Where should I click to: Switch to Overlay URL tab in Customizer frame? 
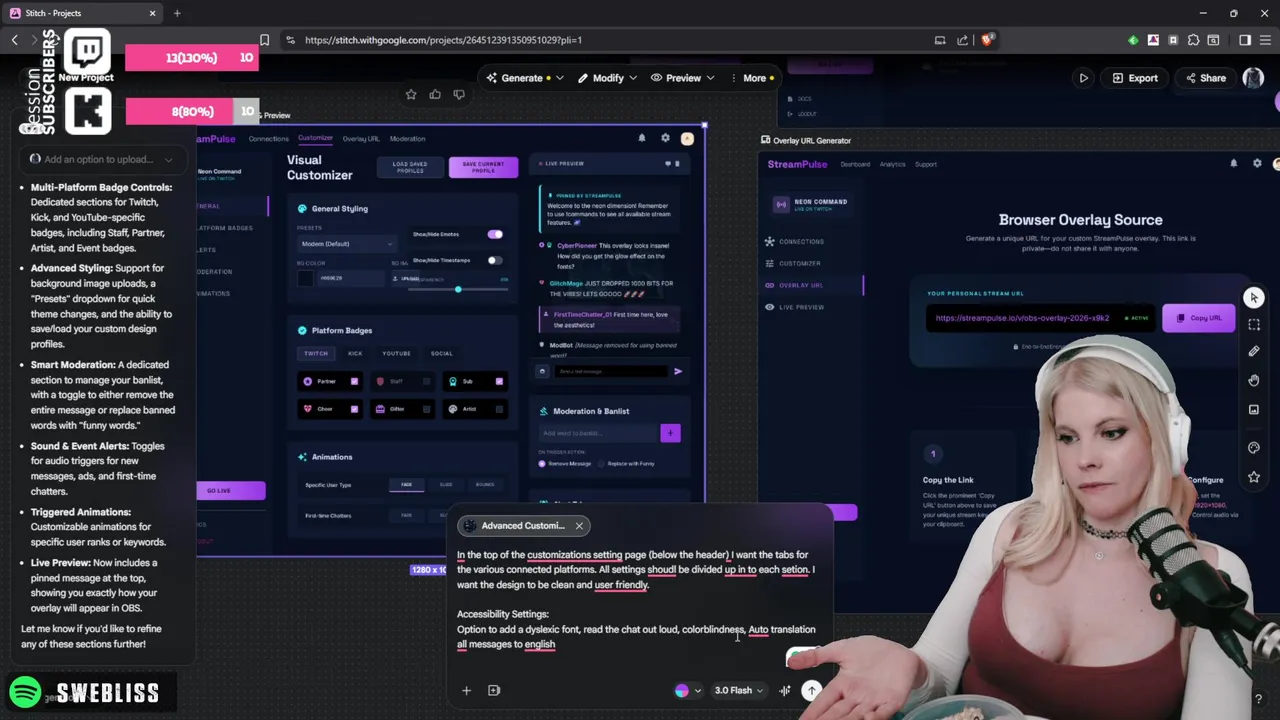click(x=361, y=138)
